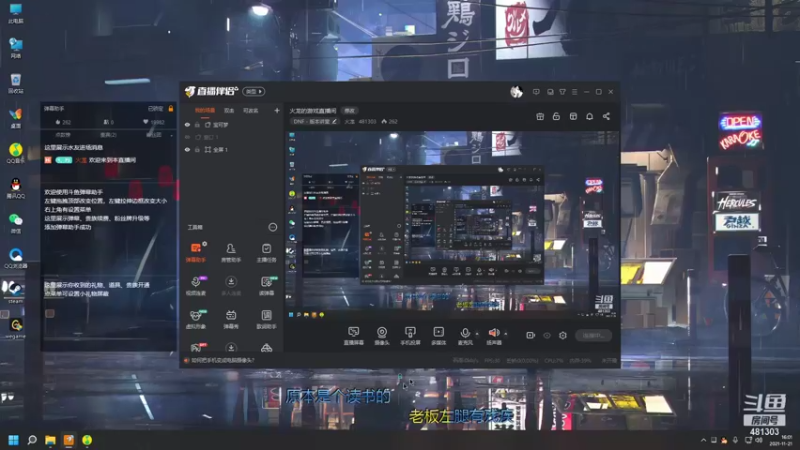Open the 弹幕秀 tool icon
Image resolution: width=800 pixels, height=450 pixels.
coord(231,319)
